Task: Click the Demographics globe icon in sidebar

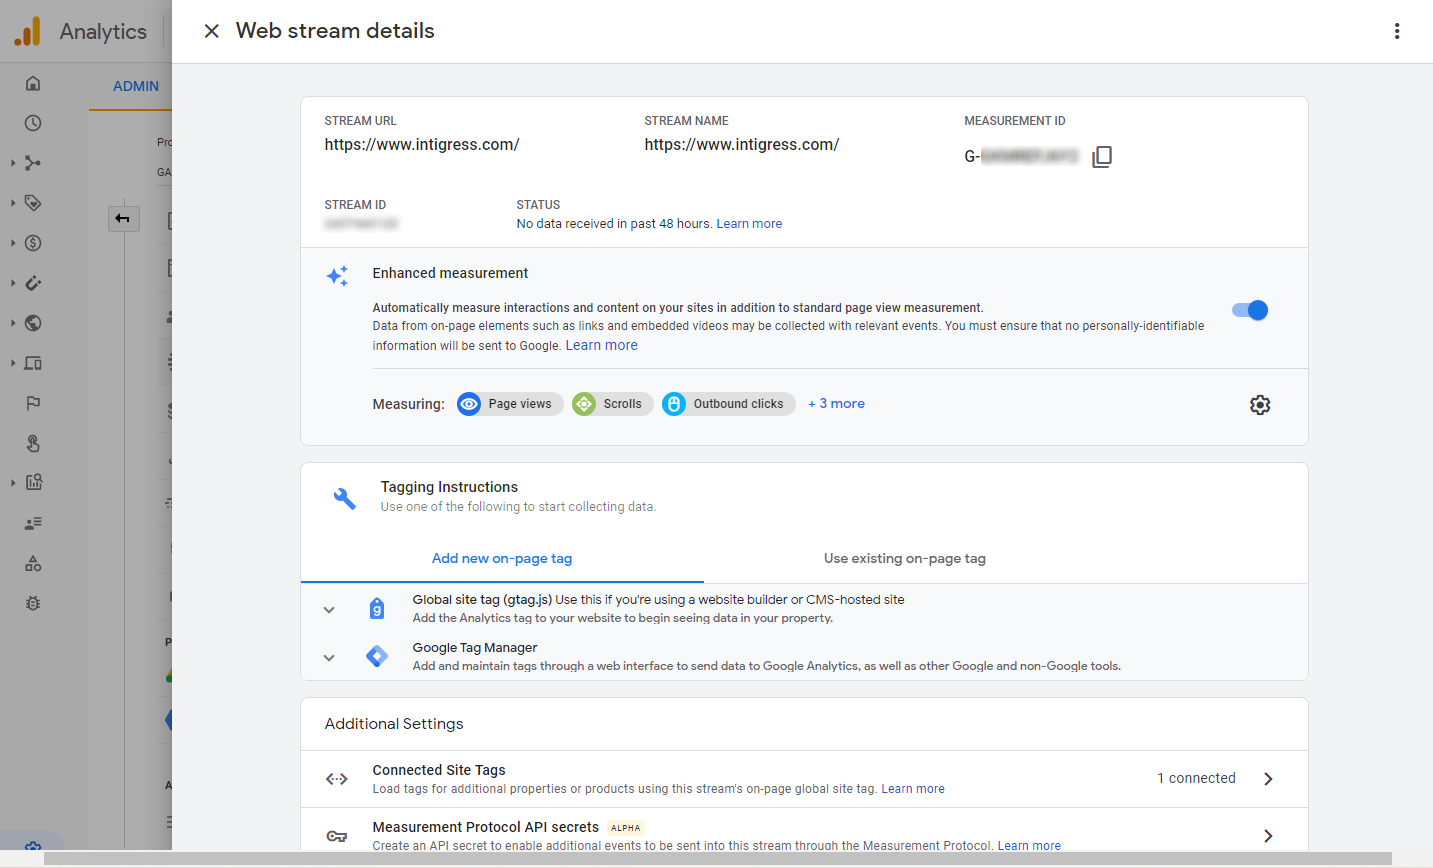Action: 33,323
